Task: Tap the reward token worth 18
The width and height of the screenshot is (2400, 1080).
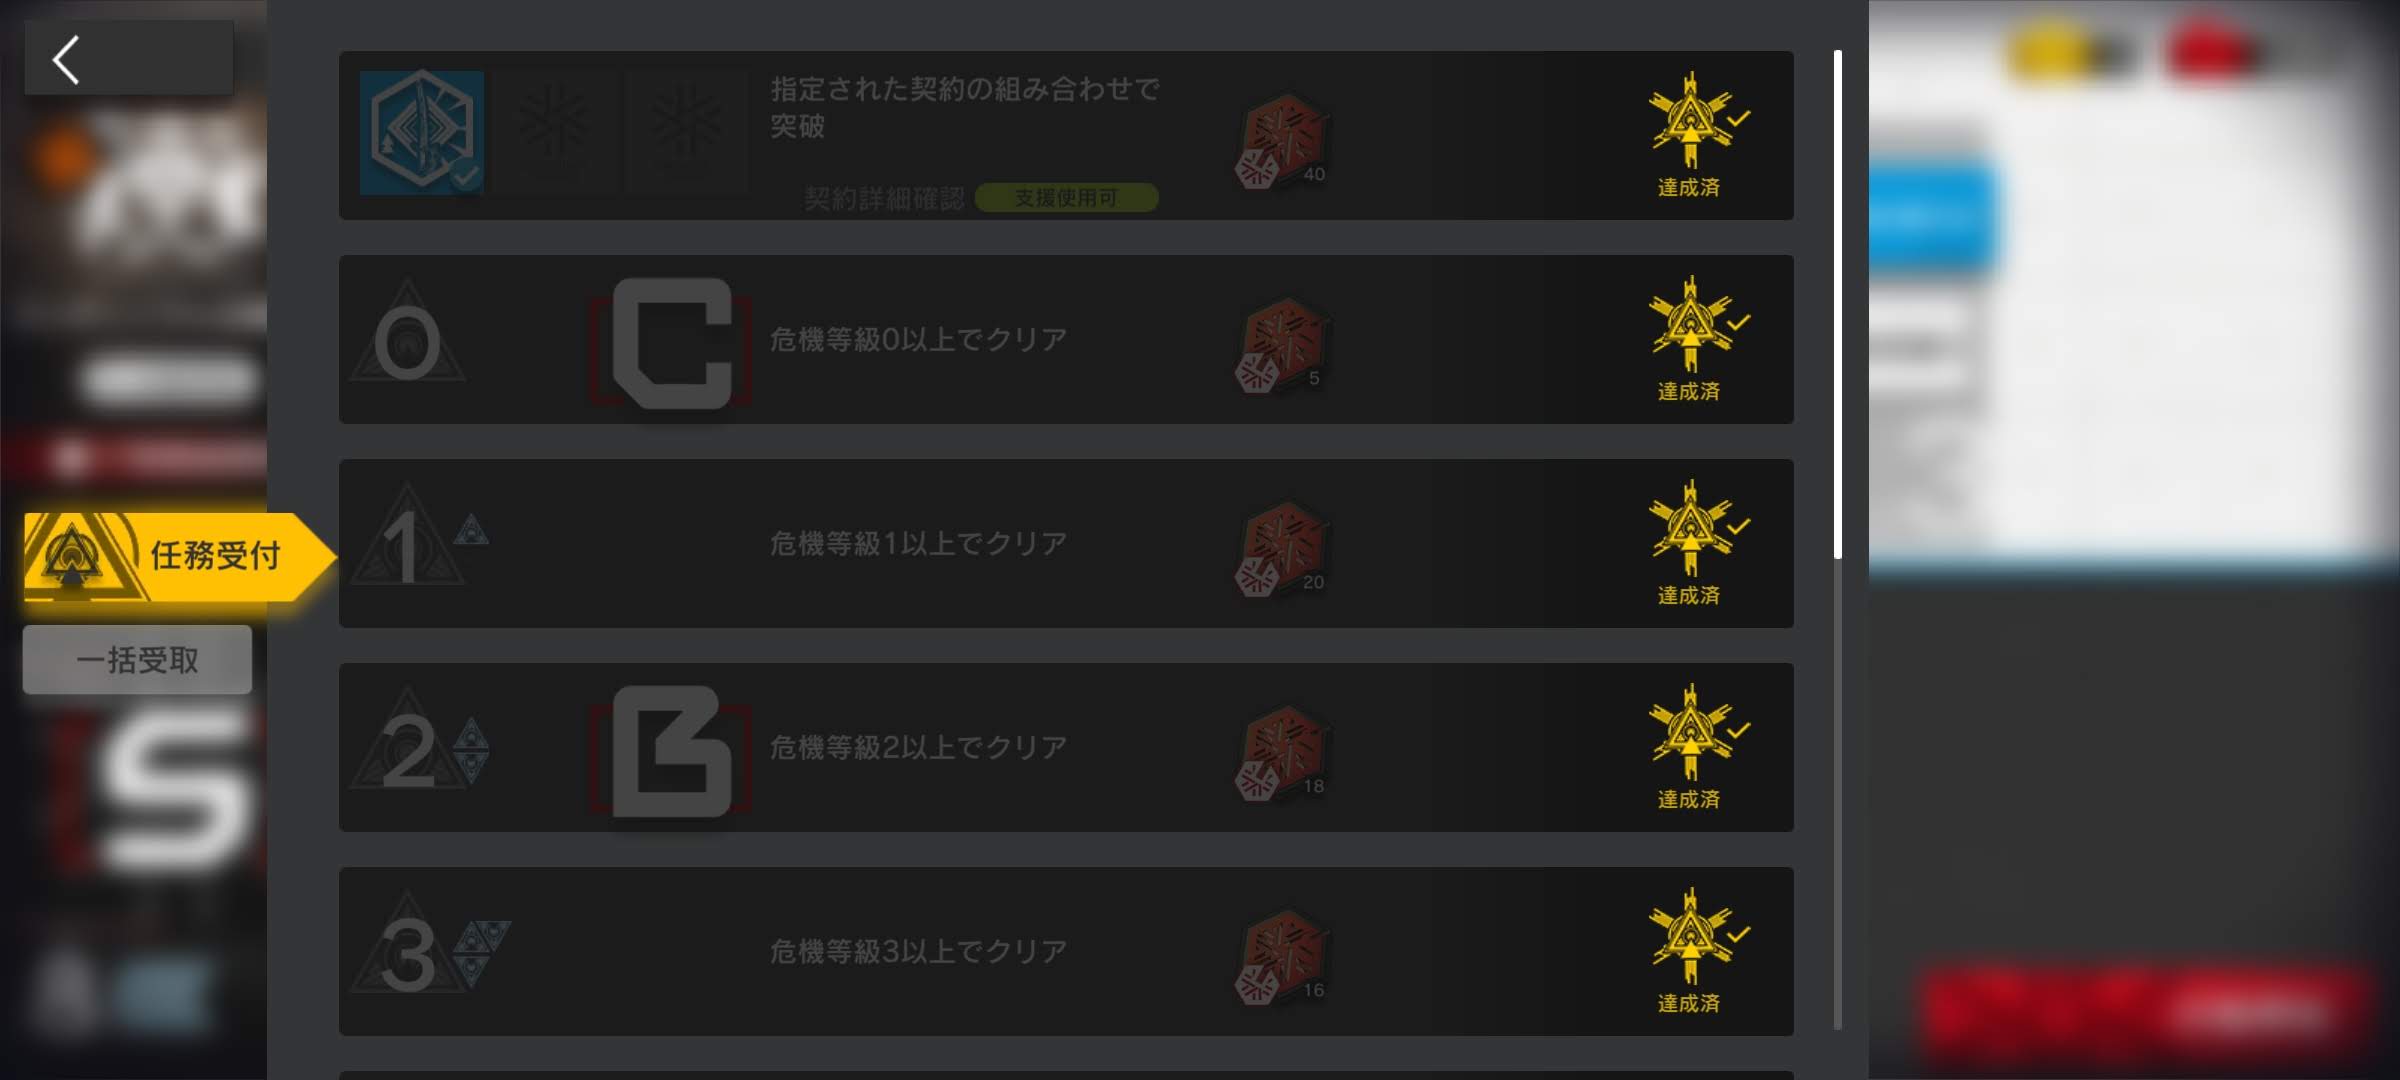Action: pos(1282,753)
